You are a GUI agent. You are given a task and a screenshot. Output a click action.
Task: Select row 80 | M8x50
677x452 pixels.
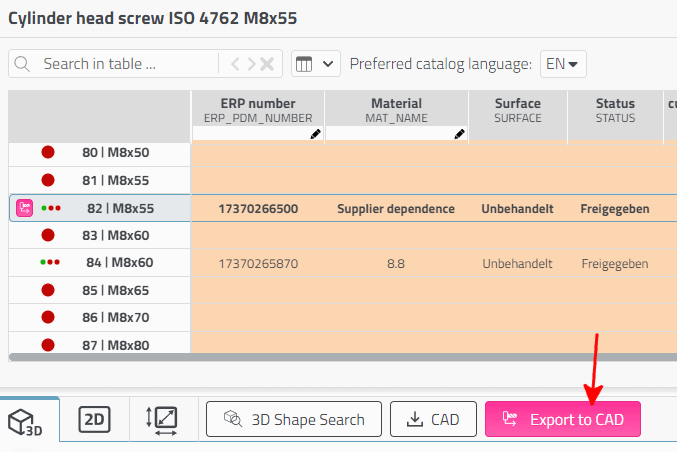click(x=115, y=153)
